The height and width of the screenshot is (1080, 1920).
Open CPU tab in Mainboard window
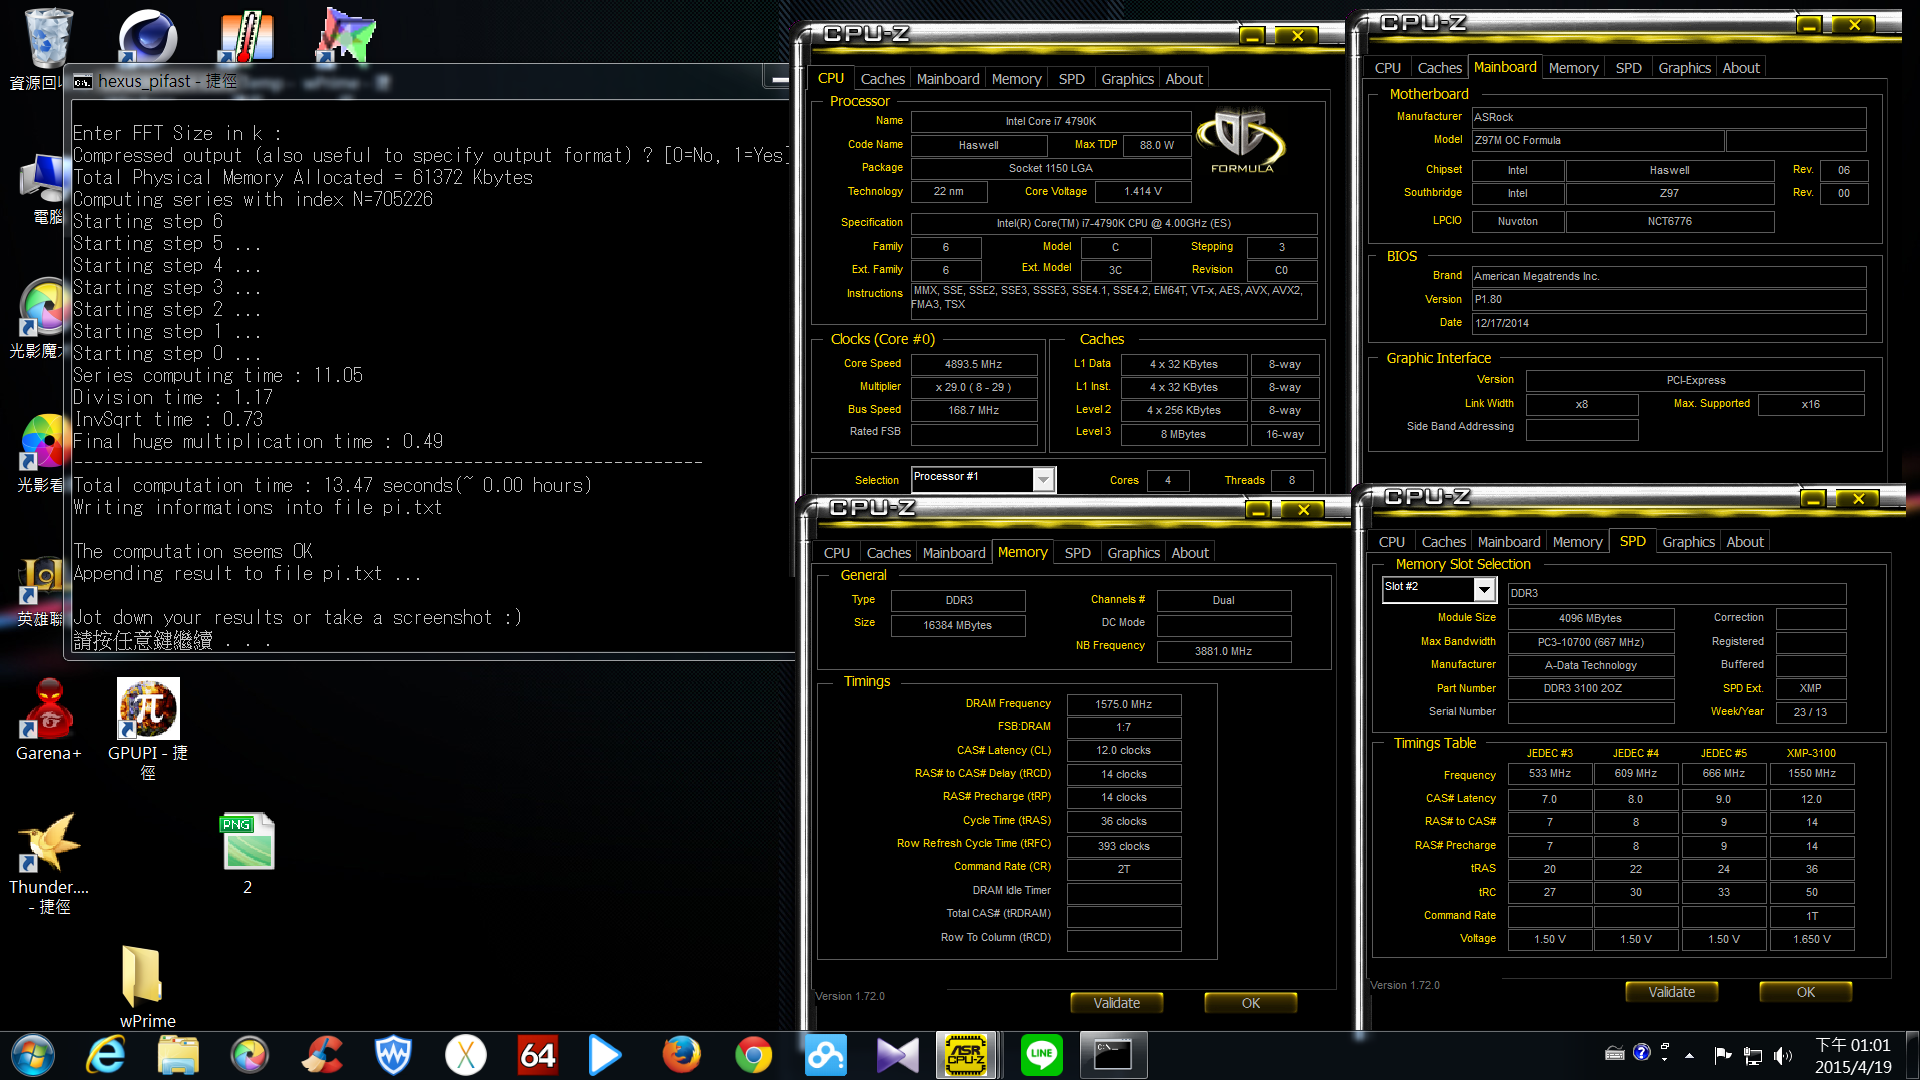1387,68
